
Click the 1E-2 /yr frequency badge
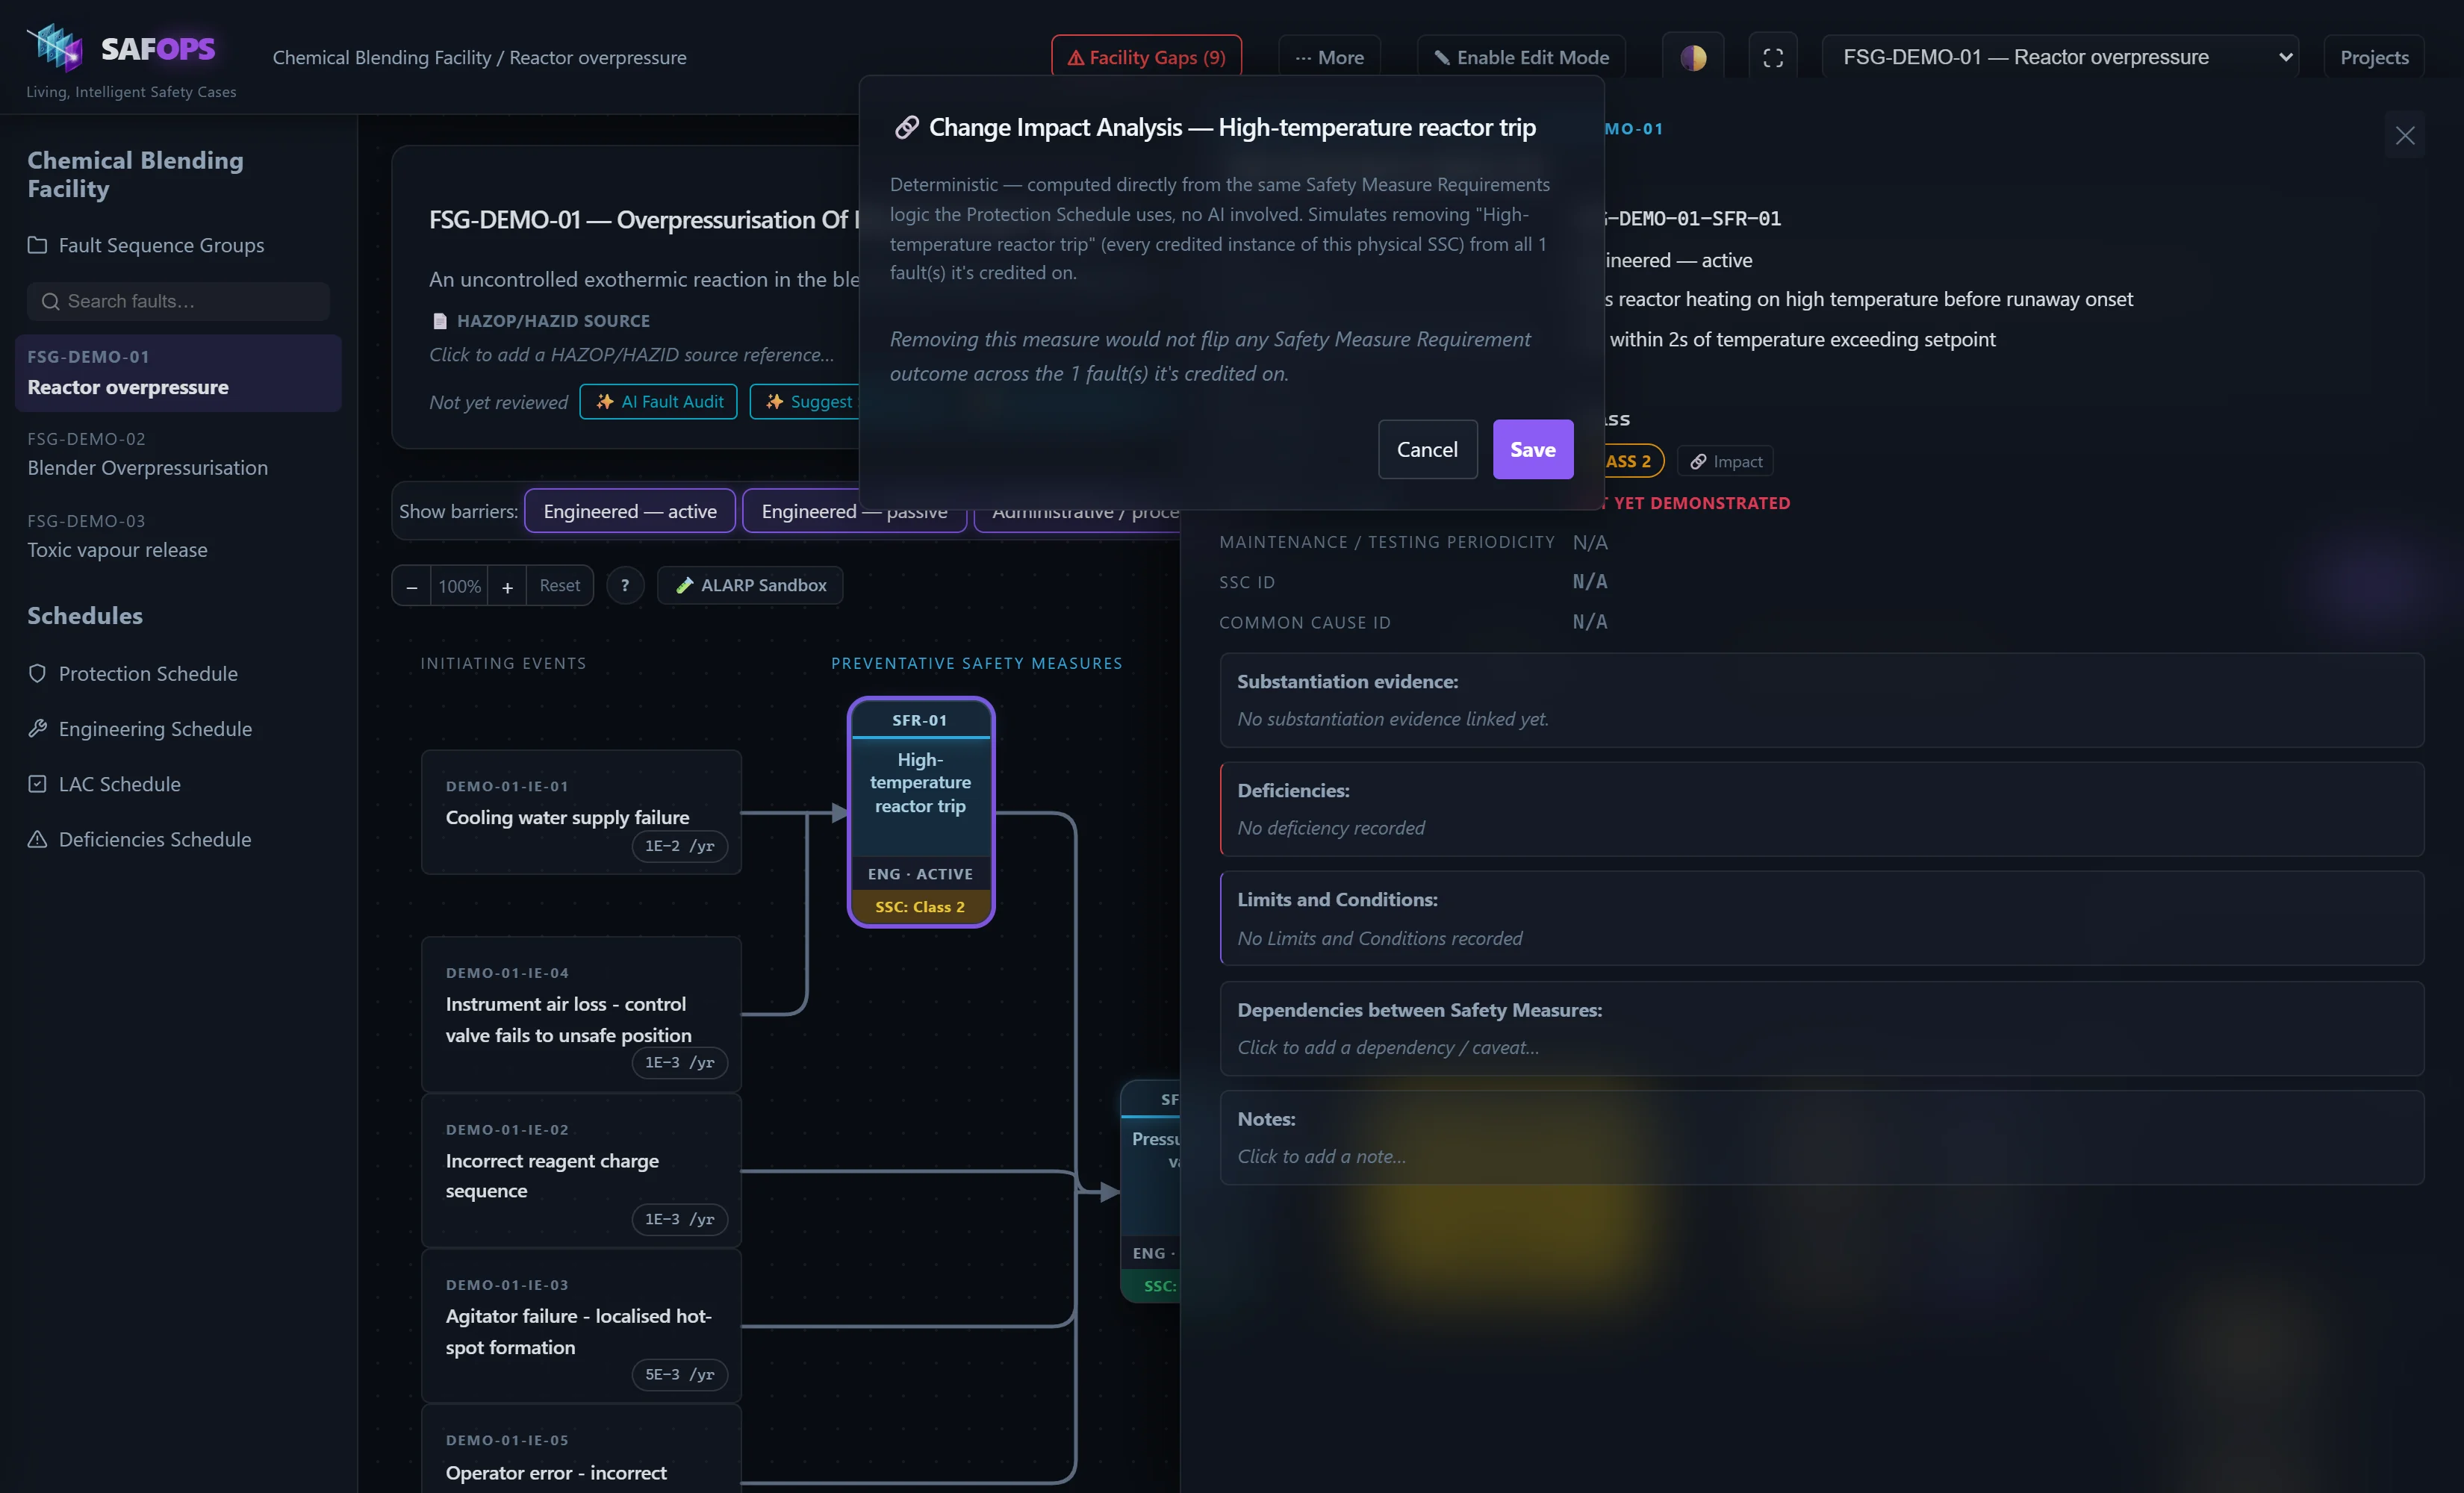point(679,846)
